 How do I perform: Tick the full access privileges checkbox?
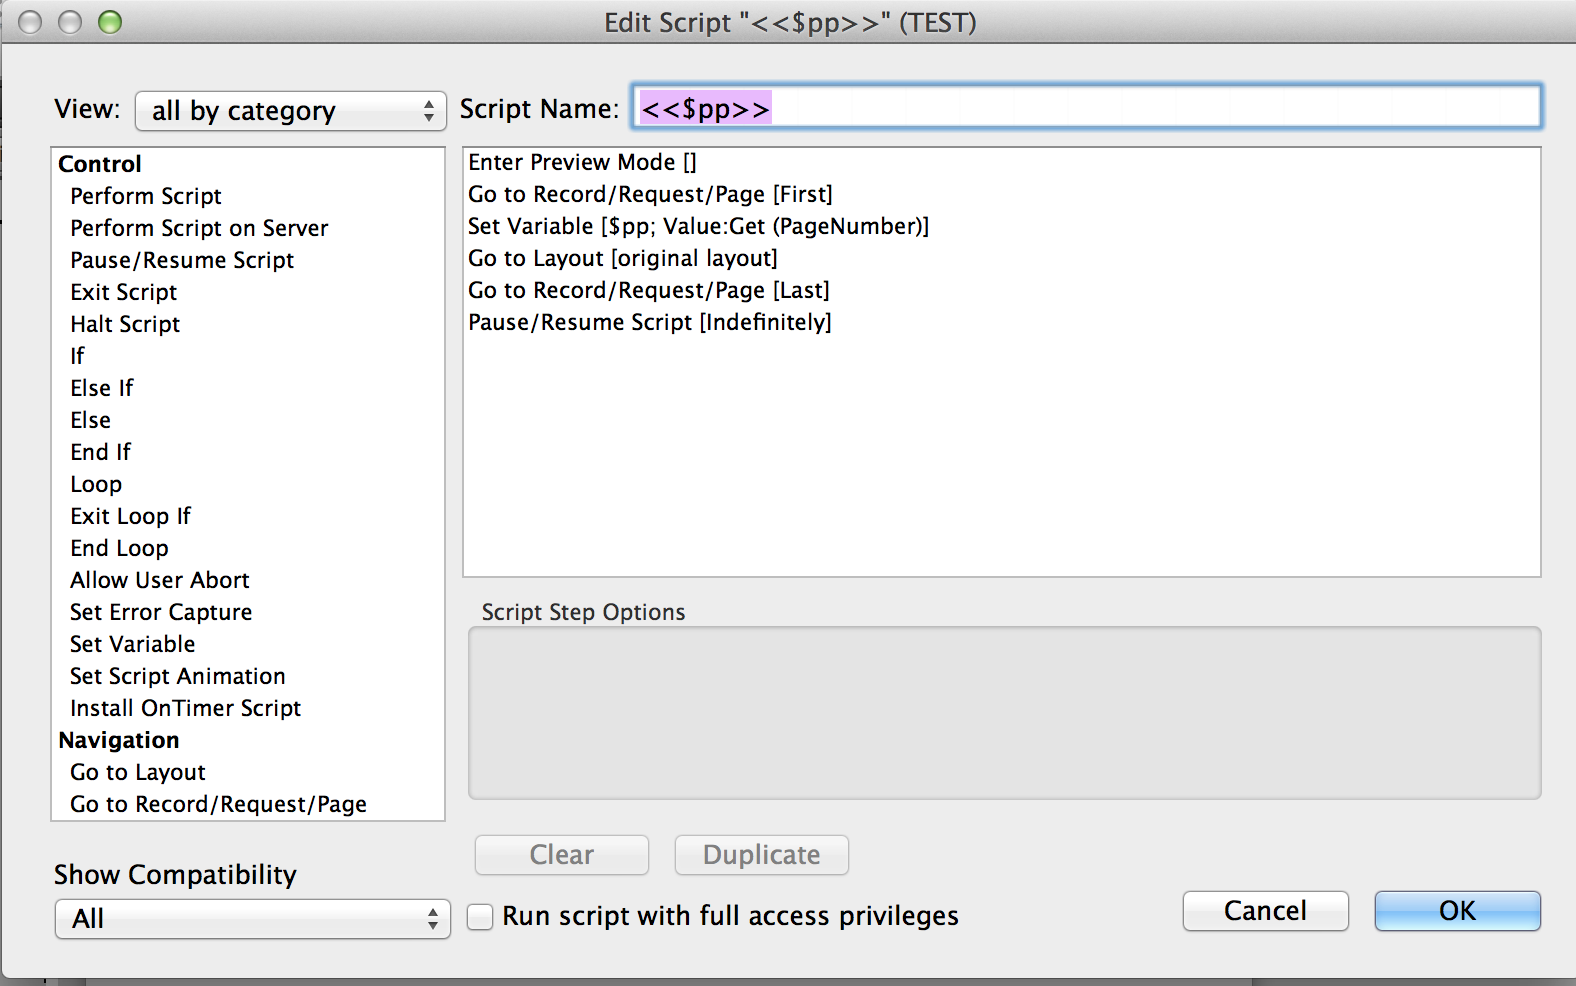point(481,917)
